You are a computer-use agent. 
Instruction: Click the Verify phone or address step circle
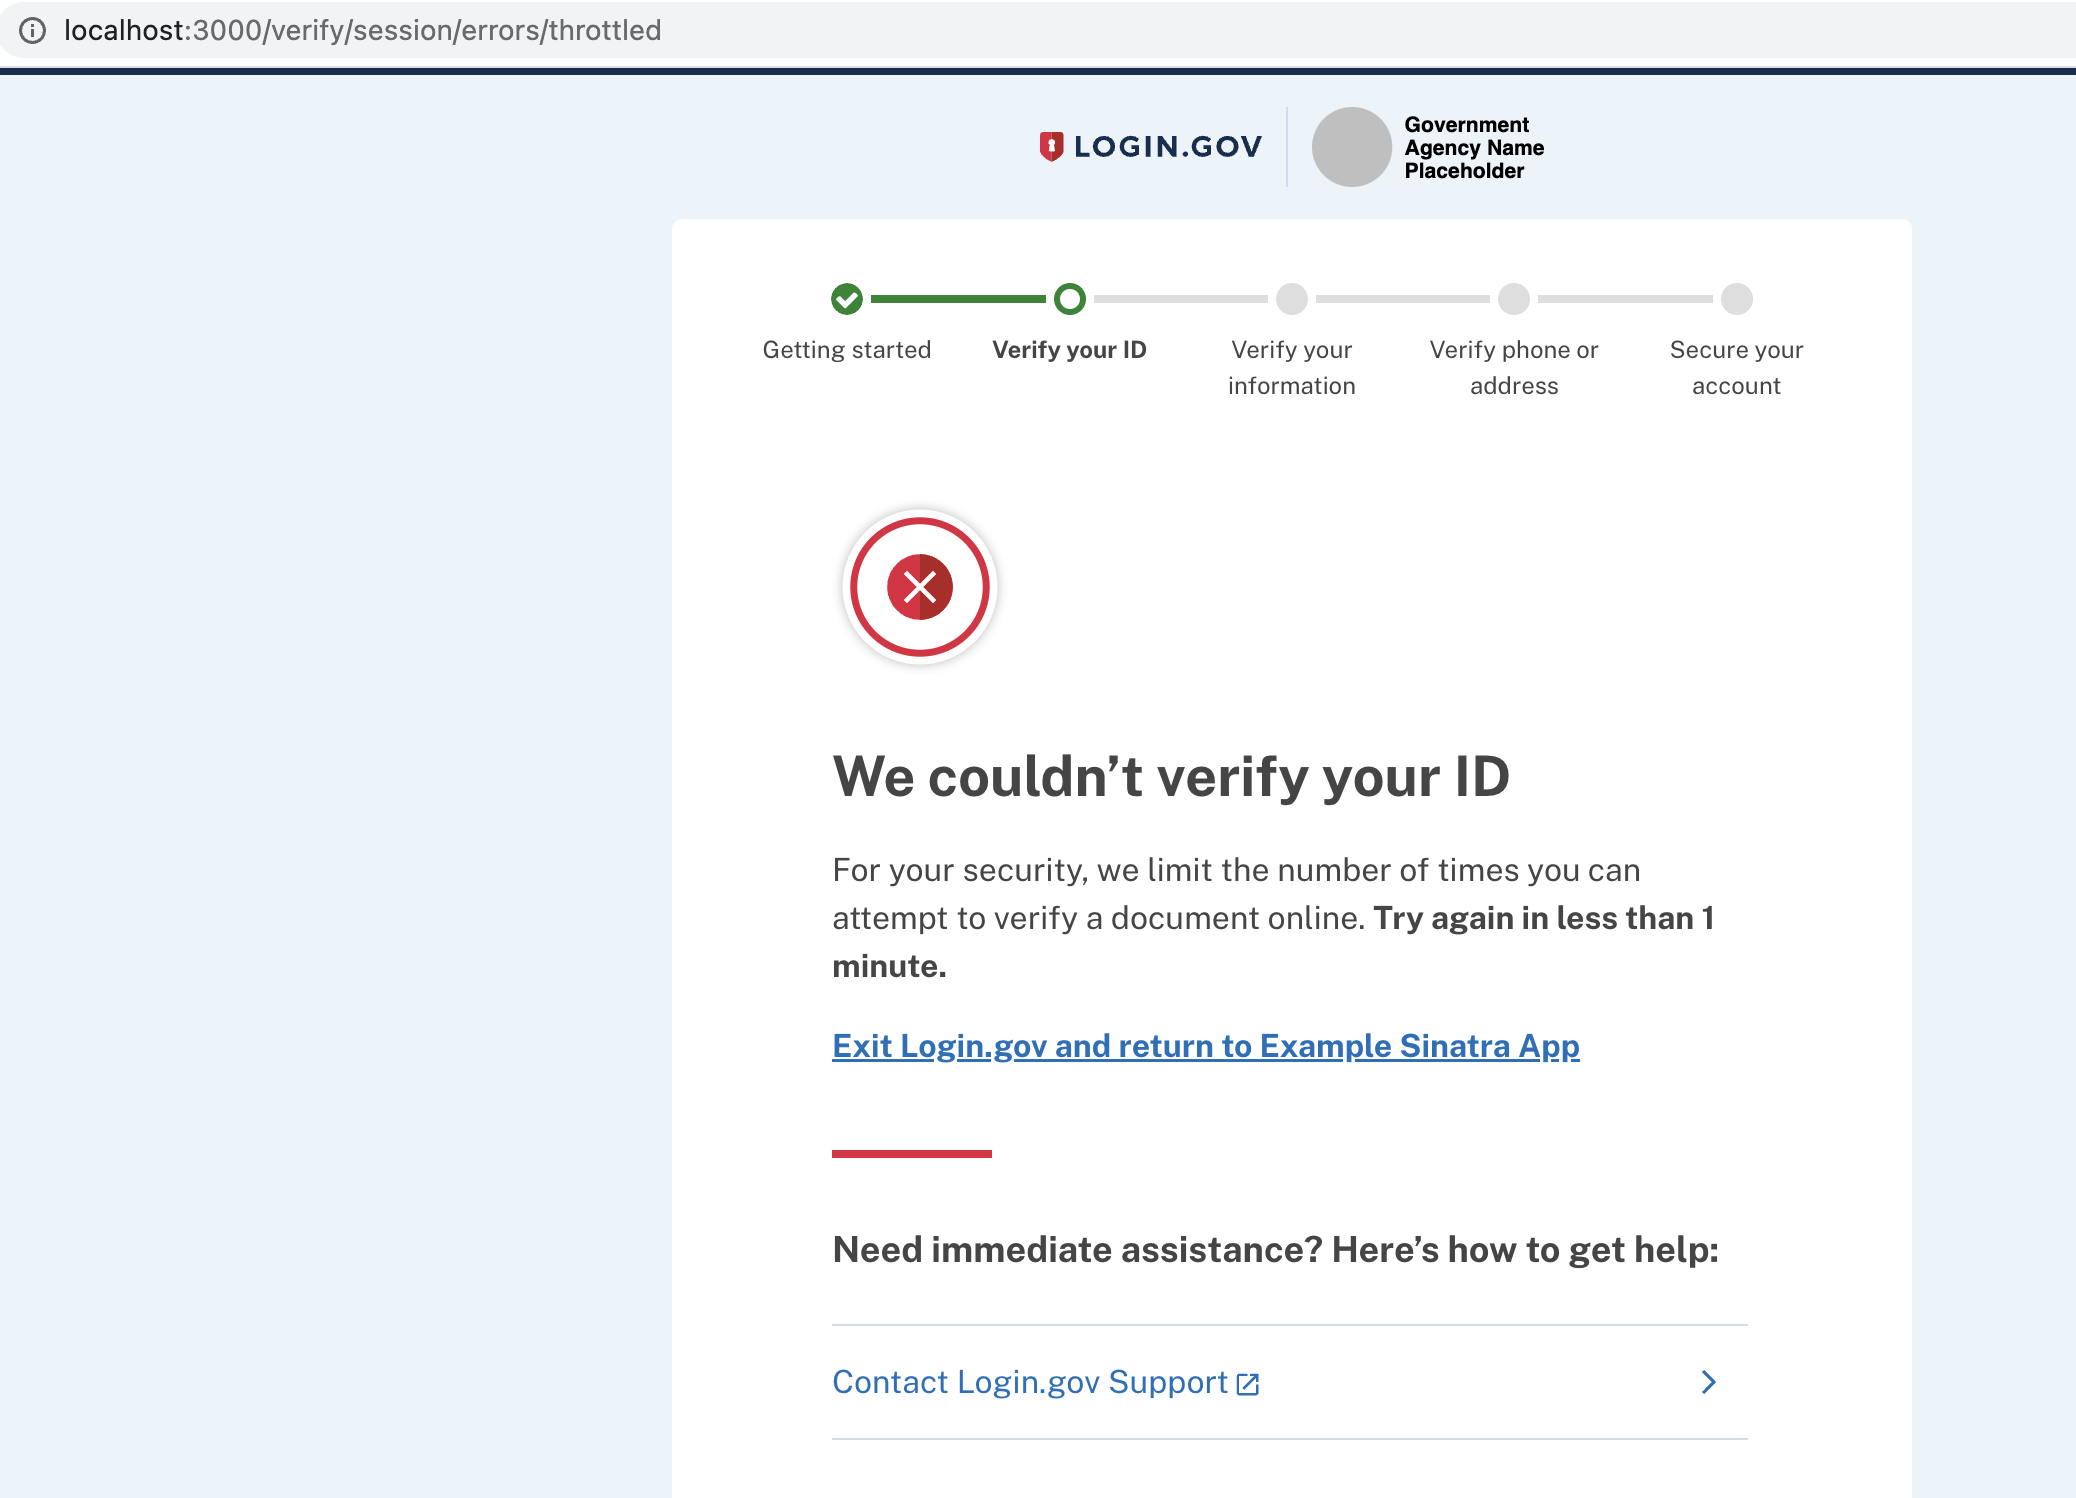pyautogui.click(x=1514, y=299)
